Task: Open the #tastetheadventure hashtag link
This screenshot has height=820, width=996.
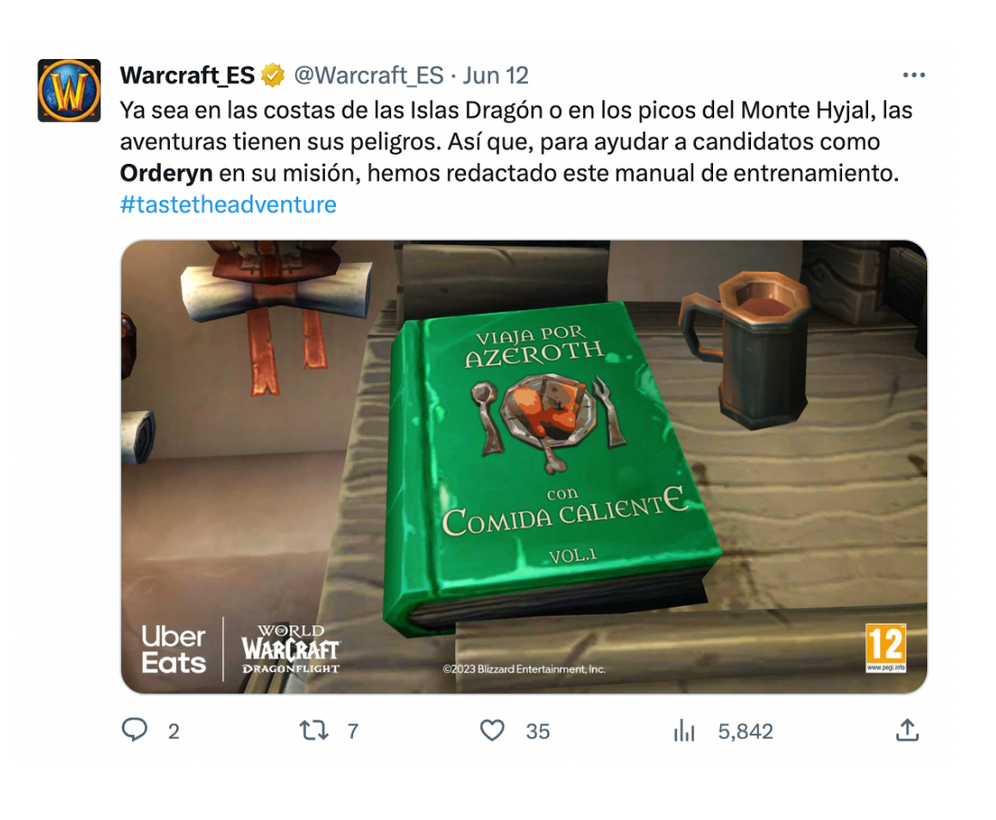Action: click(228, 205)
